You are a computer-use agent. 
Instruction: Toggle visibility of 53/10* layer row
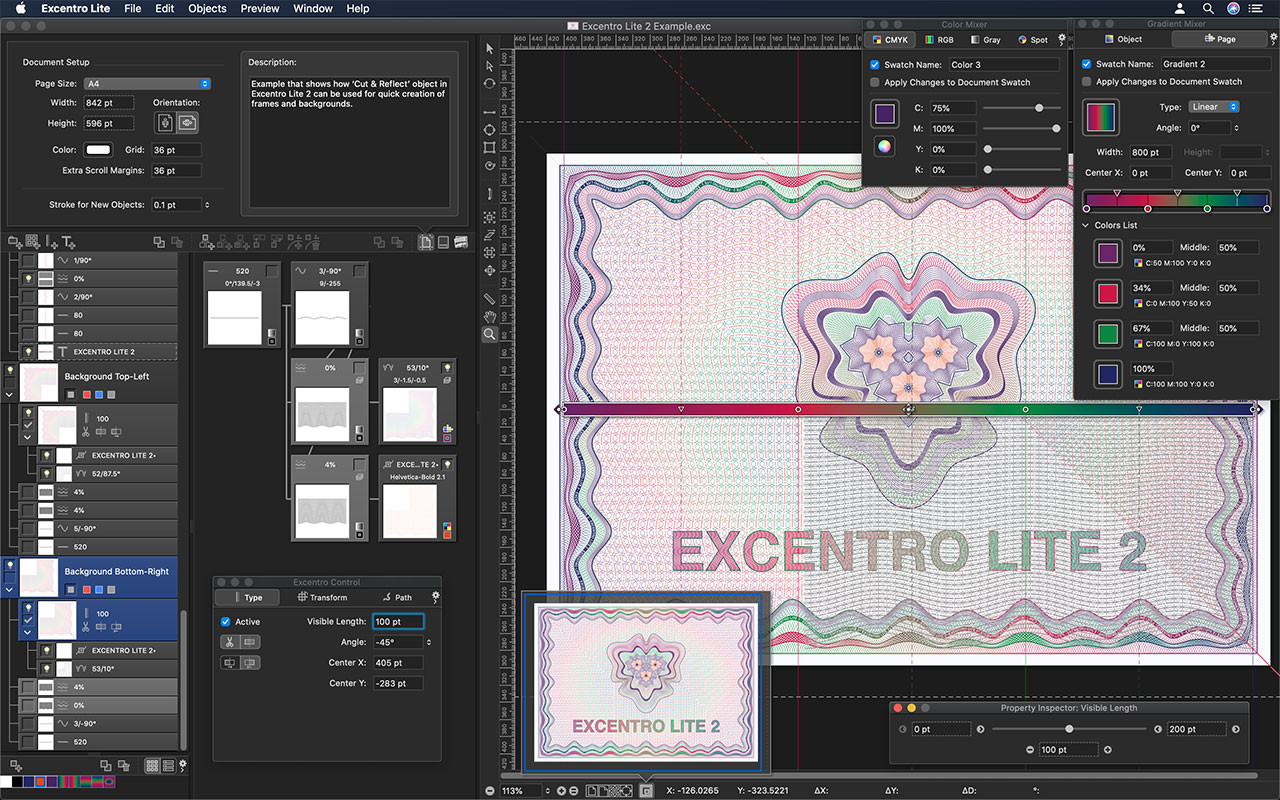click(x=46, y=668)
